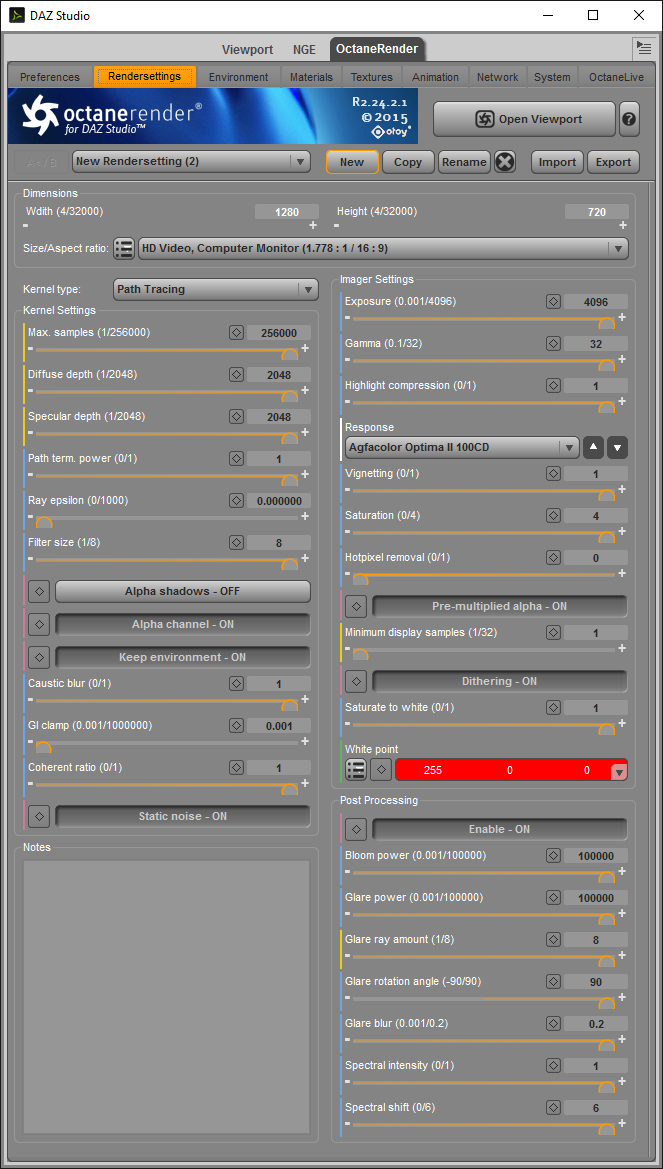Viewport: 663px width, 1169px height.
Task: Switch to the NGE tab
Action: click(304, 49)
